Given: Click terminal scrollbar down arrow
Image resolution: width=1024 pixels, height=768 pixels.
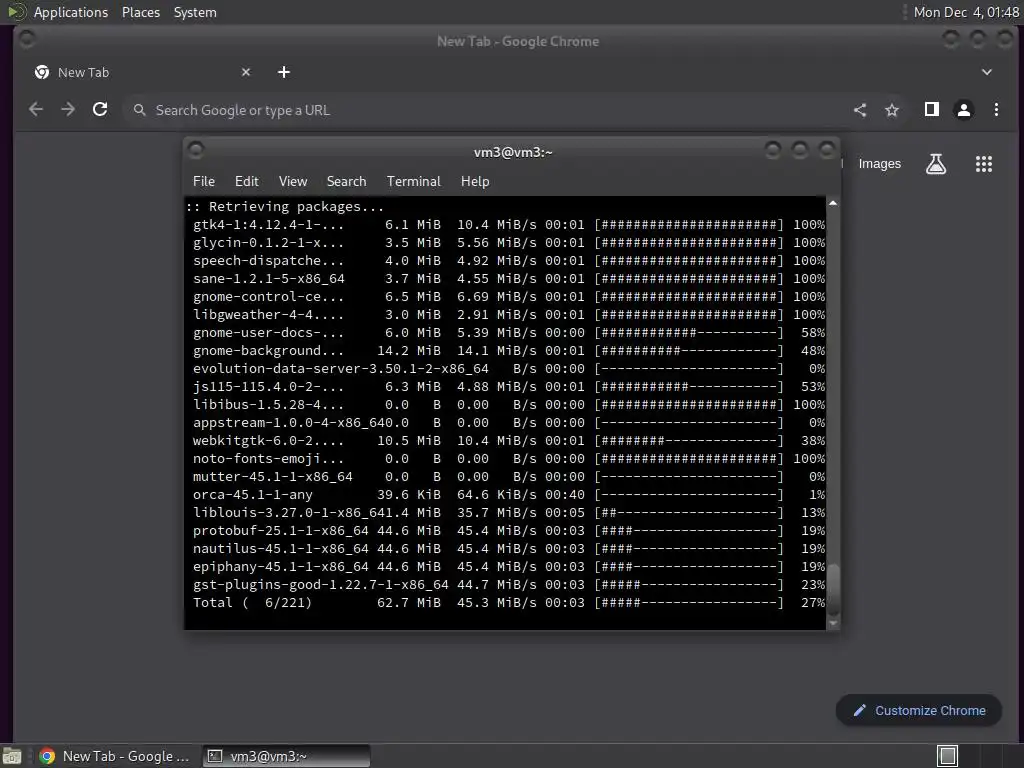Looking at the screenshot, I should click(833, 623).
